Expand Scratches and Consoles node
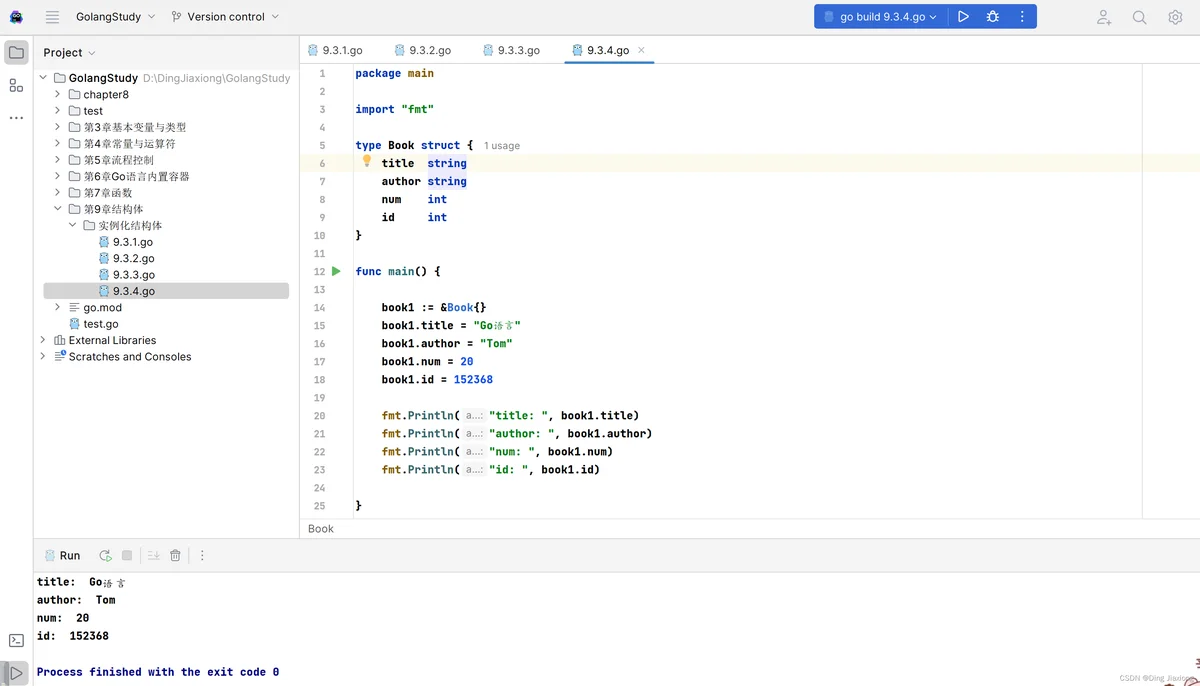The height and width of the screenshot is (686, 1200). coord(43,356)
